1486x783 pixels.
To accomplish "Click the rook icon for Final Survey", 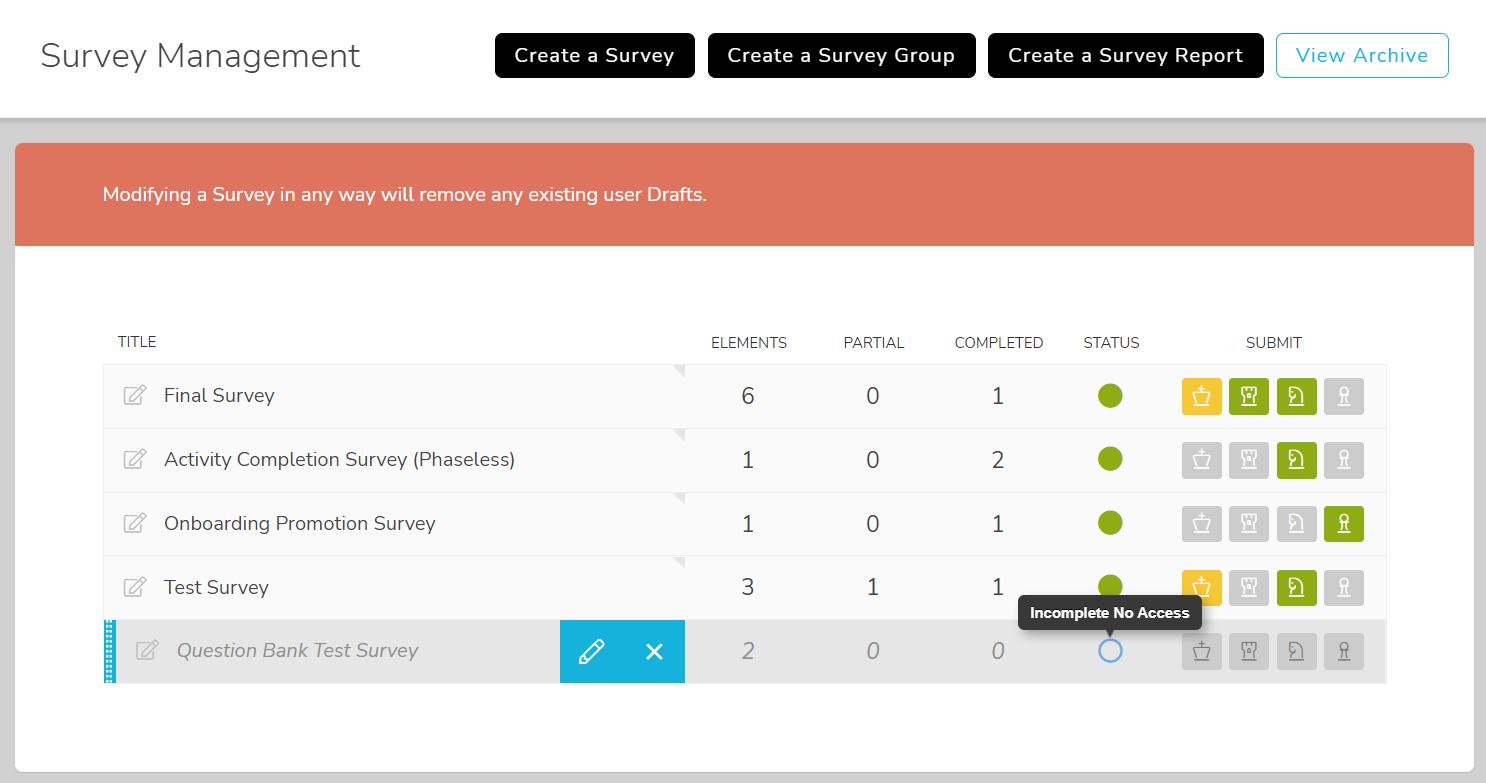I will 1249,396.
